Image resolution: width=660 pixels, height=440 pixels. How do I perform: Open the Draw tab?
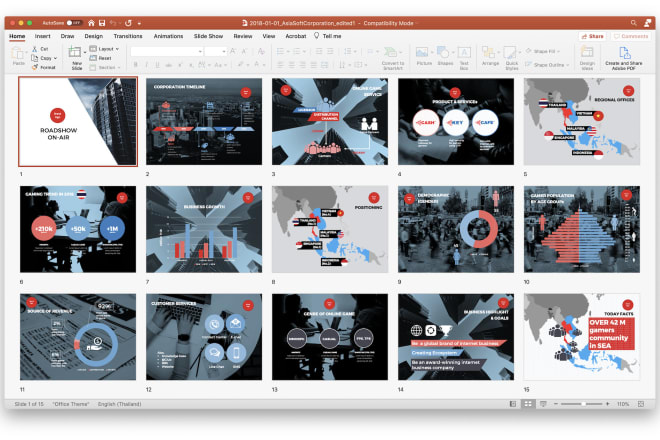67,36
